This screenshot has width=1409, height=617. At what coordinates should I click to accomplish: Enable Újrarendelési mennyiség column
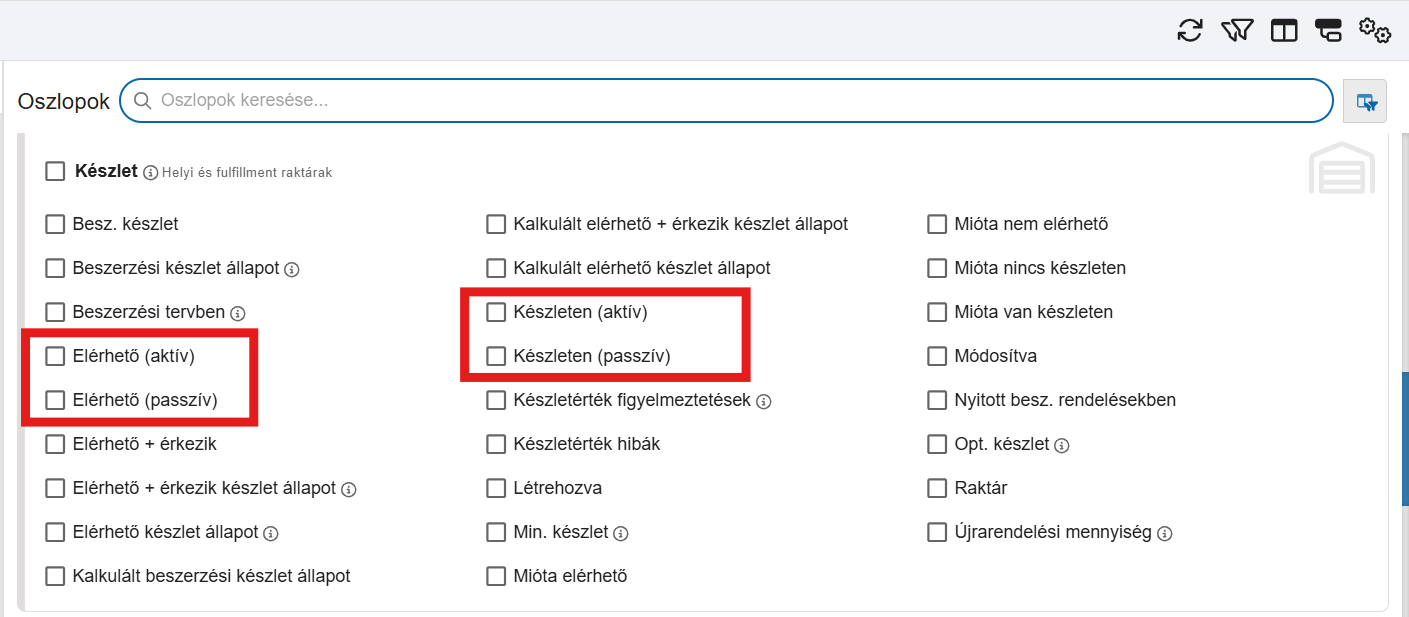click(937, 532)
